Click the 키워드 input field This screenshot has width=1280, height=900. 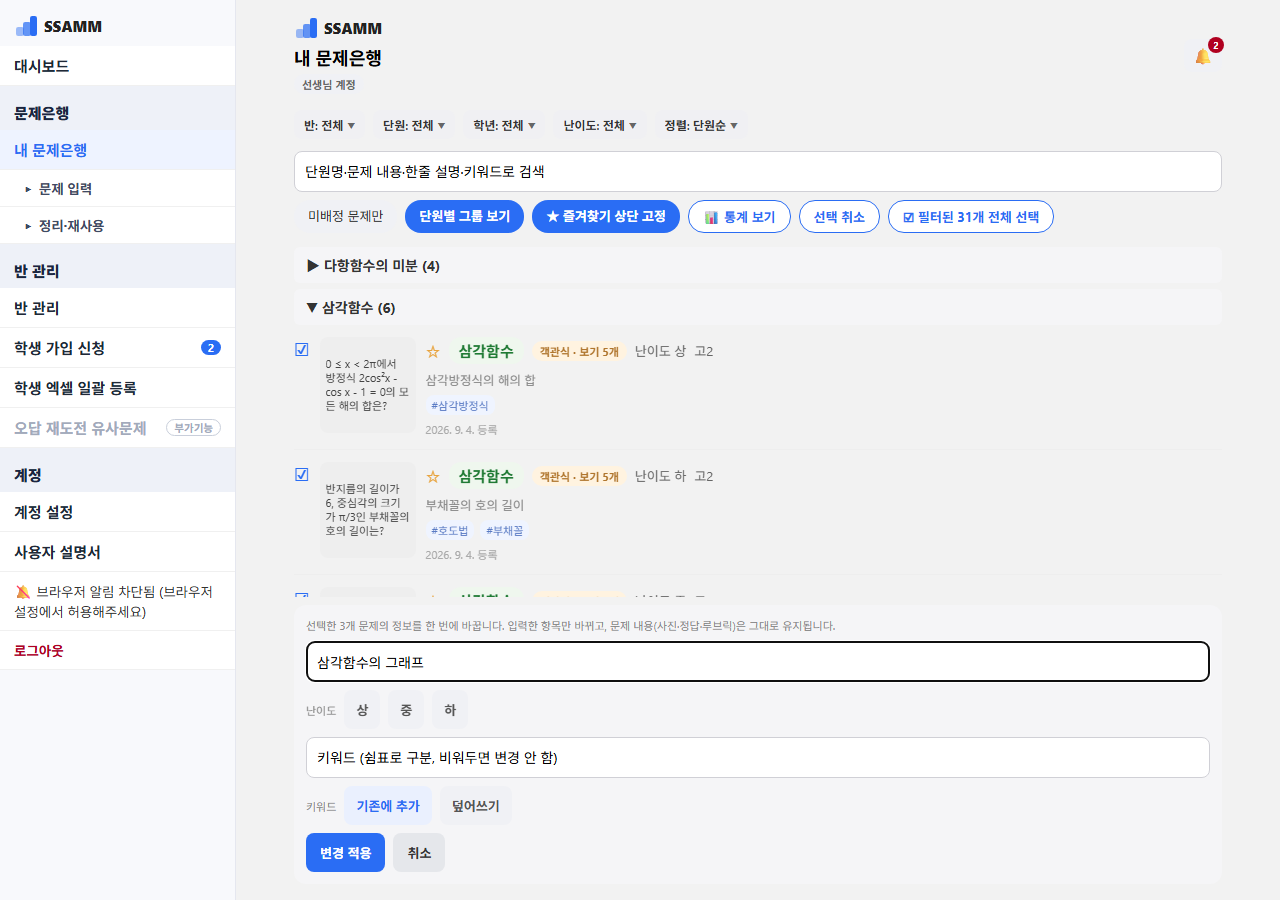[x=758, y=757]
